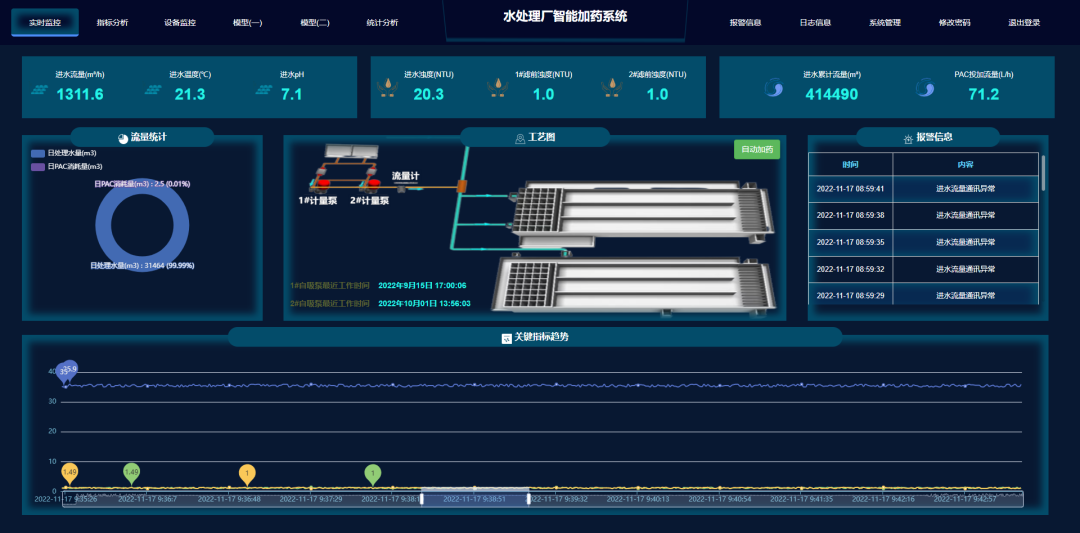The height and width of the screenshot is (533, 1080).
Task: Switch to the 指标分析 tab
Action: pyautogui.click(x=112, y=22)
